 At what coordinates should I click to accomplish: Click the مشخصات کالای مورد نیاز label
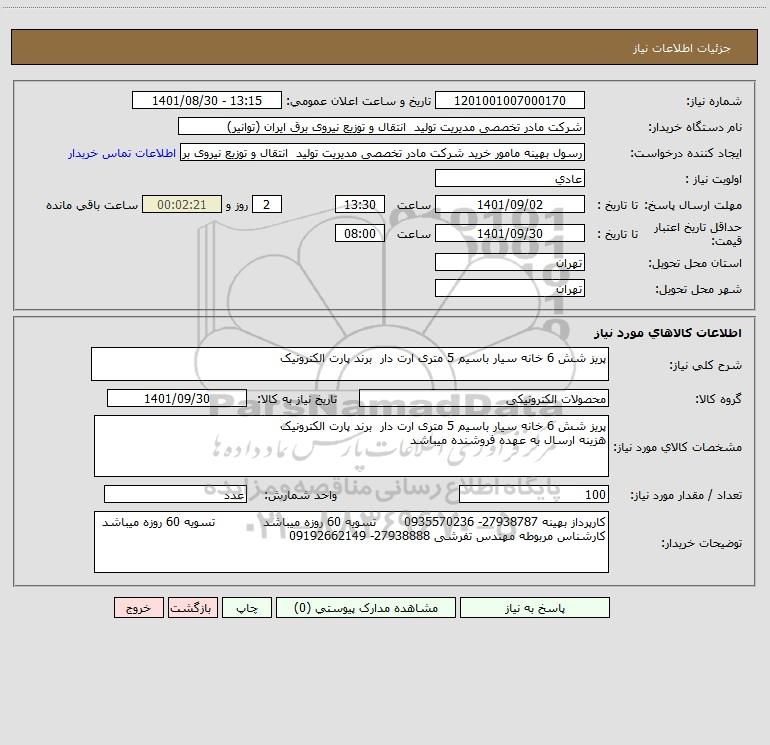click(680, 447)
